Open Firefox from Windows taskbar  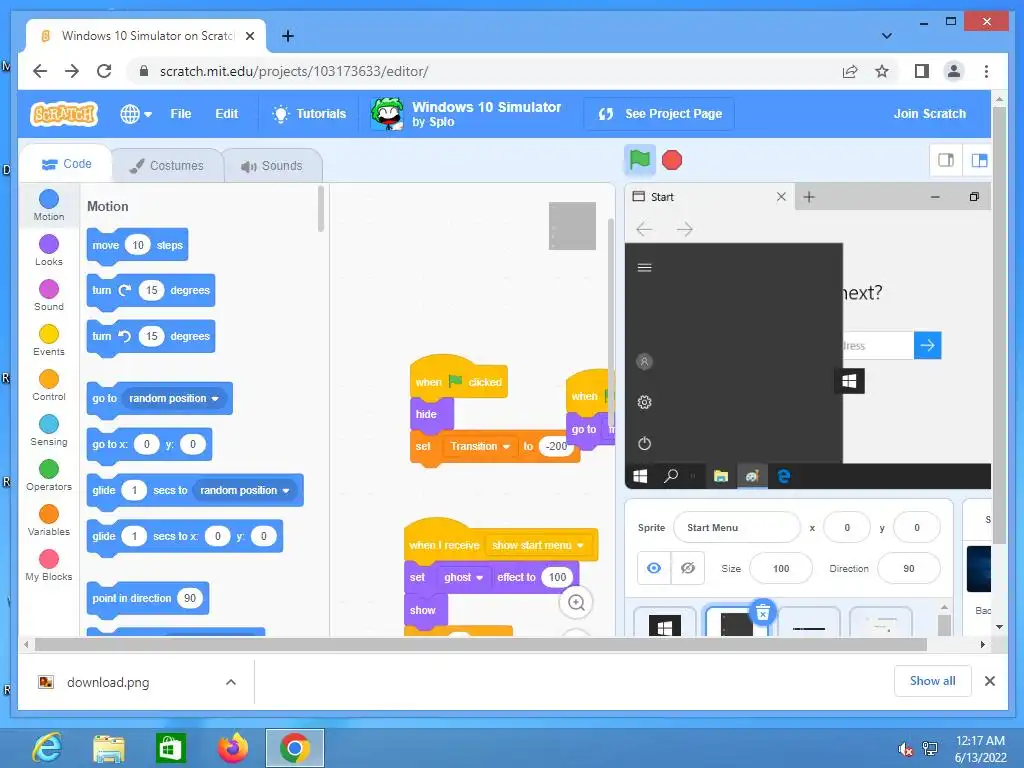click(x=233, y=748)
